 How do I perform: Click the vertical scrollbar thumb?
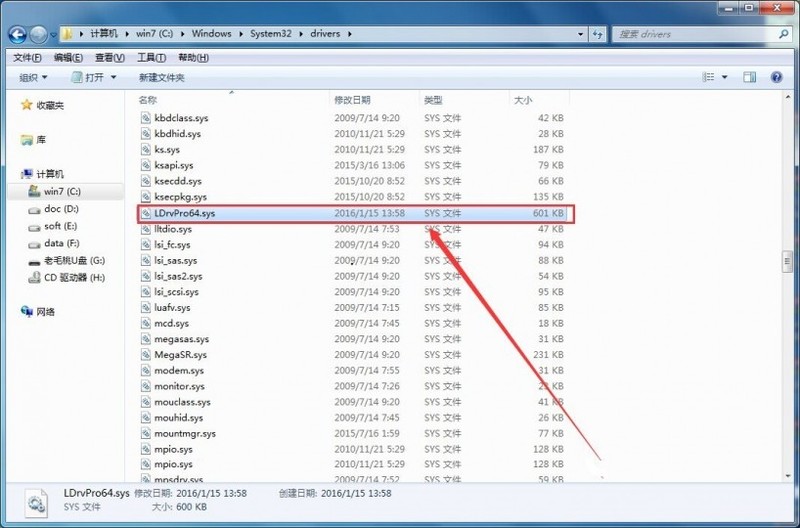(x=787, y=262)
